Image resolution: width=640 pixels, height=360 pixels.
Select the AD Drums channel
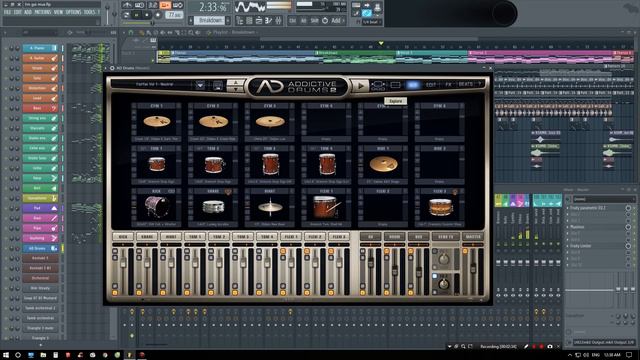click(40, 248)
